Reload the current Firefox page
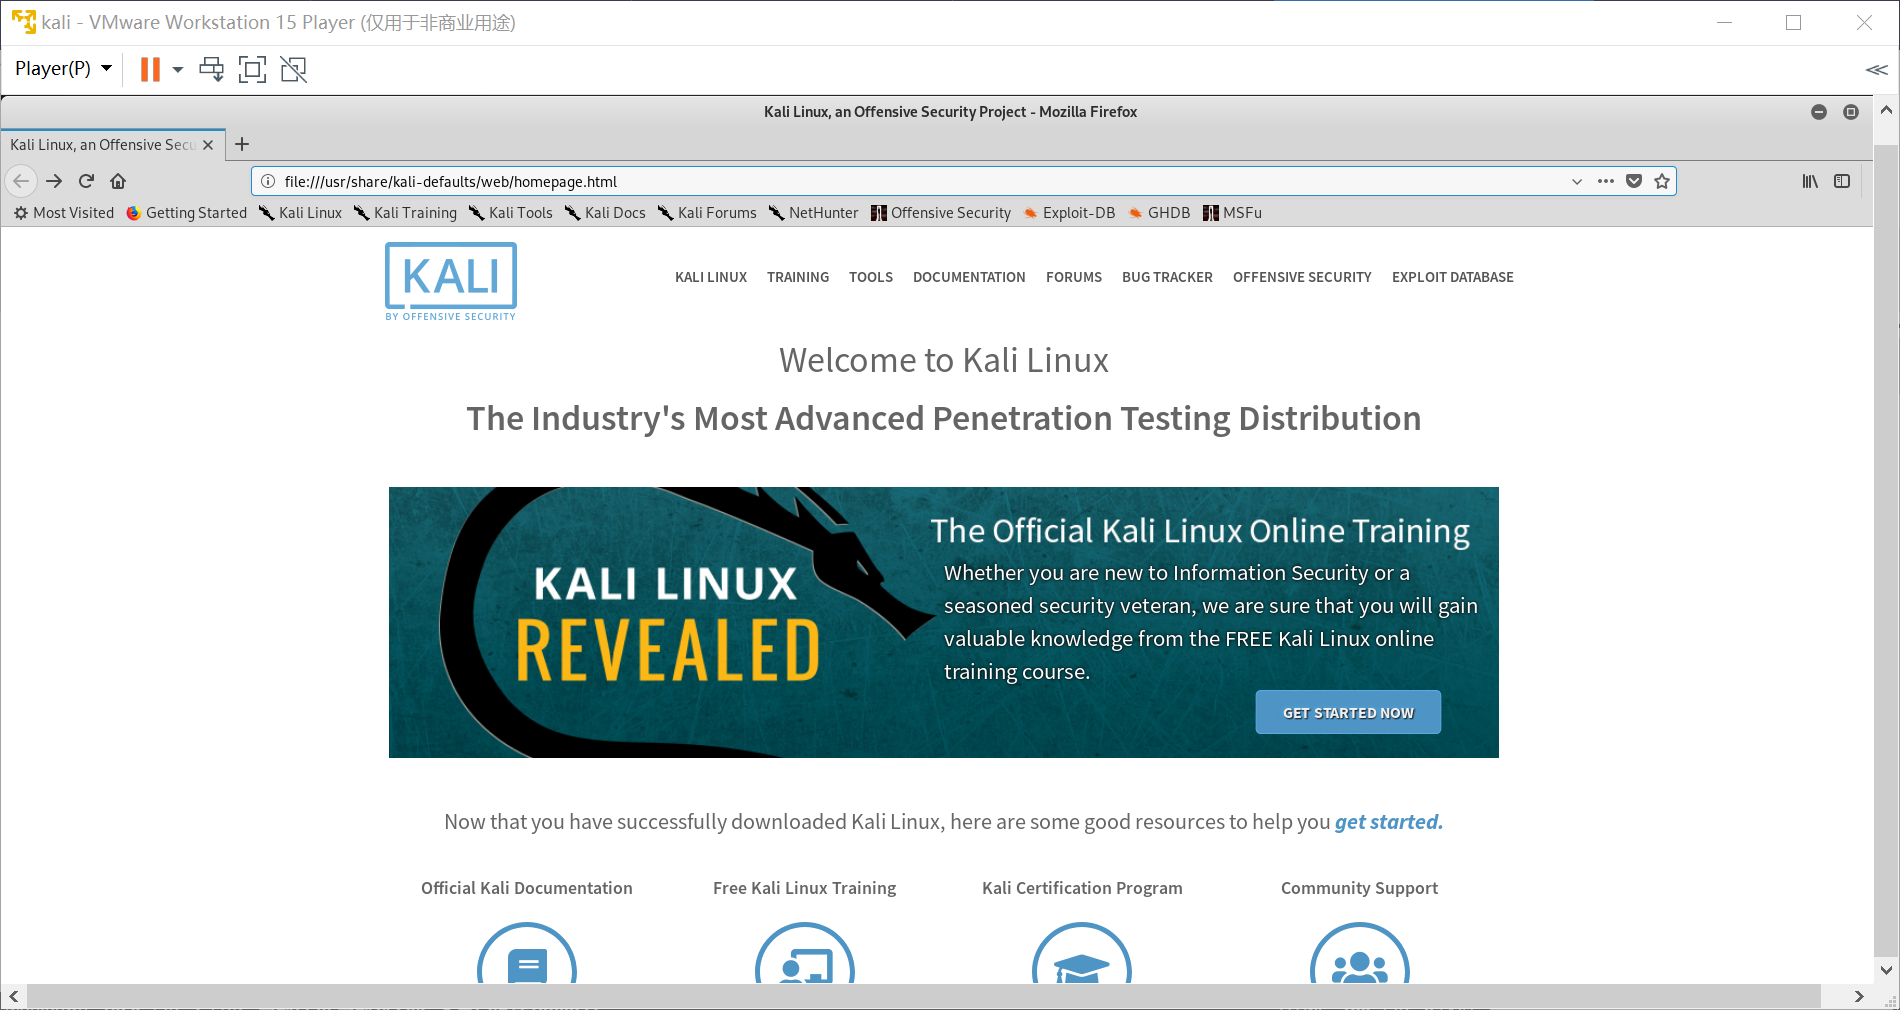 86,181
